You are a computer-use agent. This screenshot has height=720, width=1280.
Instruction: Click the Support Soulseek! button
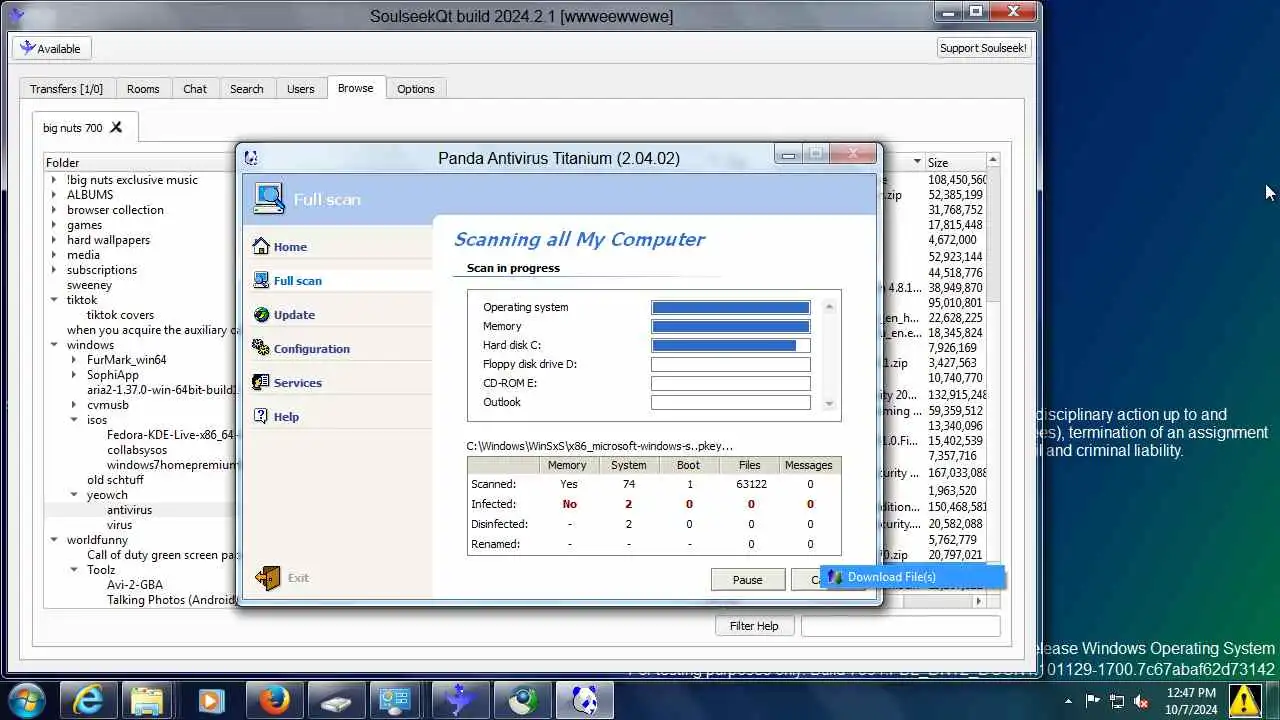[984, 48]
